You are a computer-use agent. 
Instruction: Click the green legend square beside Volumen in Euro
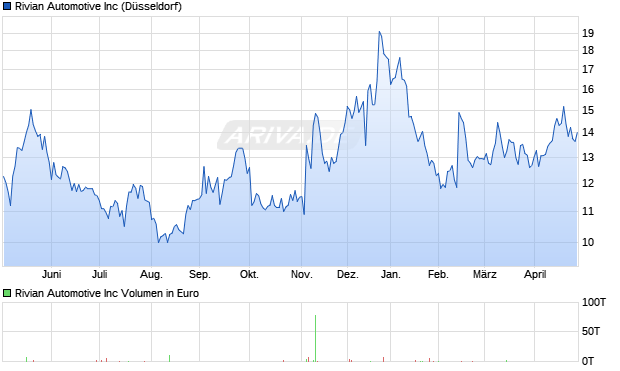[7, 293]
